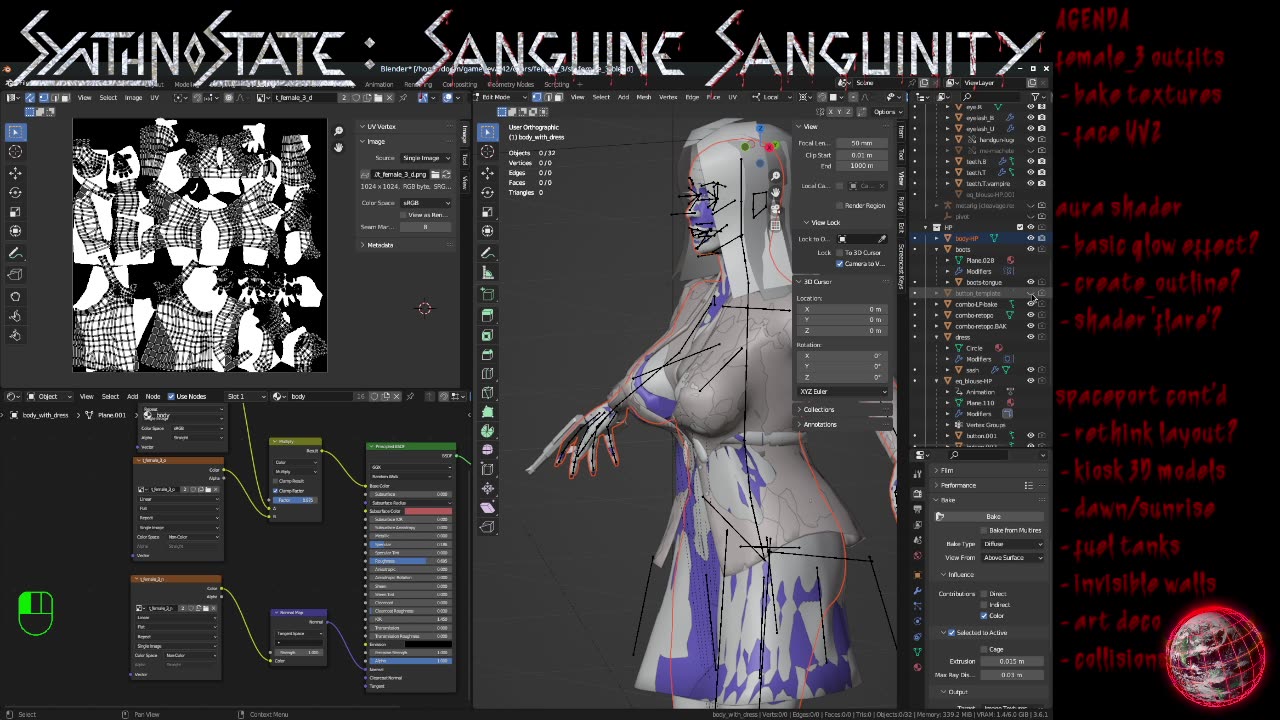Expand the Performance render panel

[x=957, y=485]
